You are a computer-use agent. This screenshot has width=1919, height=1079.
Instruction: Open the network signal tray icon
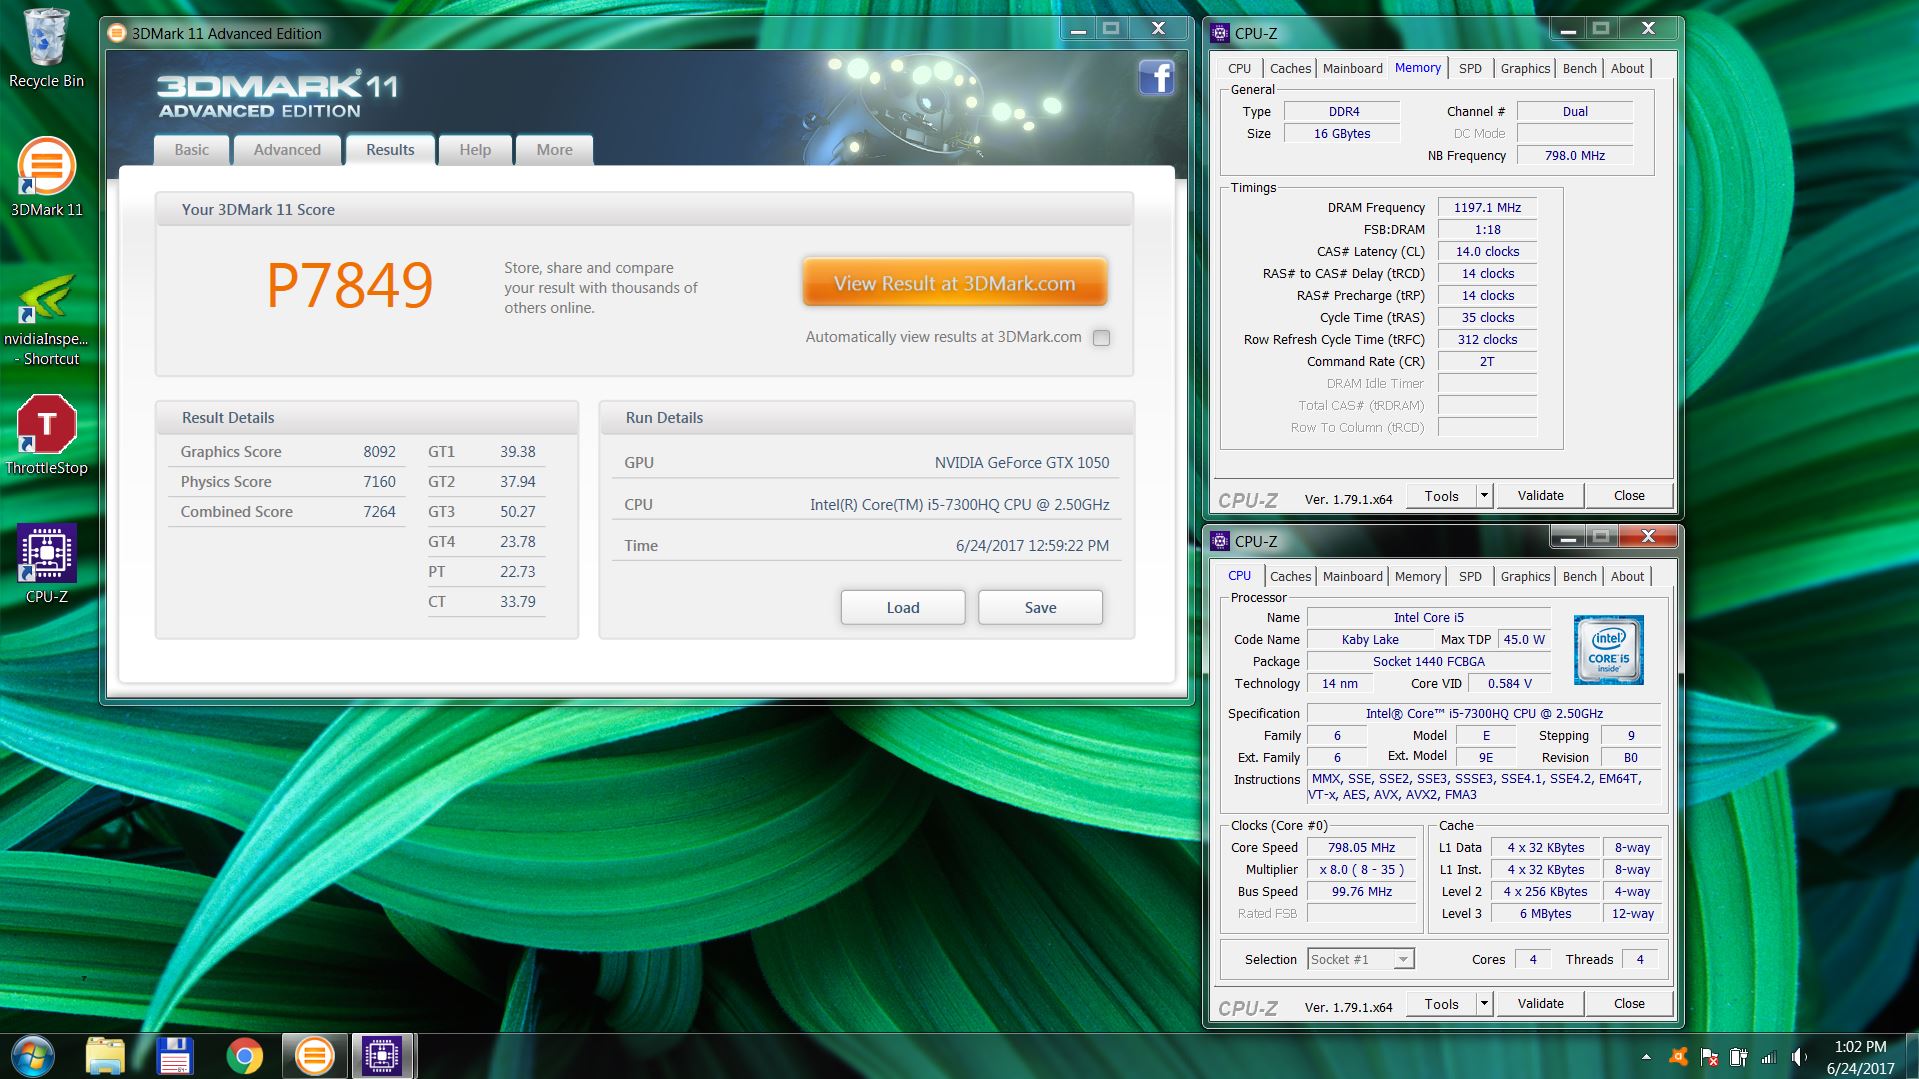pyautogui.click(x=1769, y=1057)
